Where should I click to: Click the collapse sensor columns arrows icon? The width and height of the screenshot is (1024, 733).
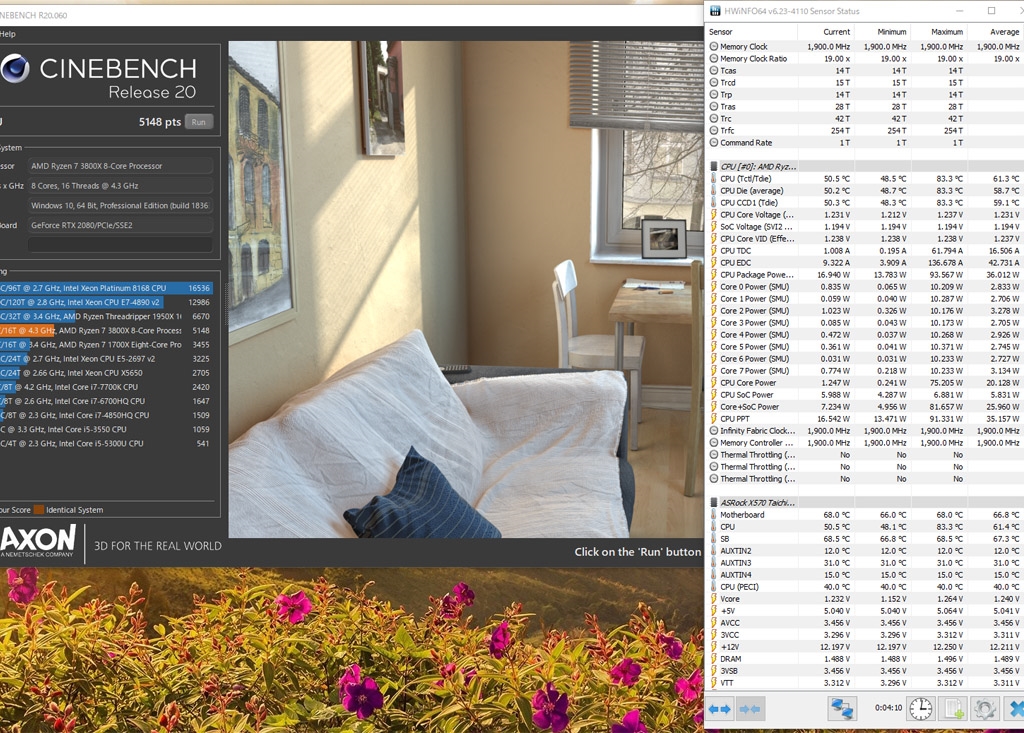tap(749, 709)
